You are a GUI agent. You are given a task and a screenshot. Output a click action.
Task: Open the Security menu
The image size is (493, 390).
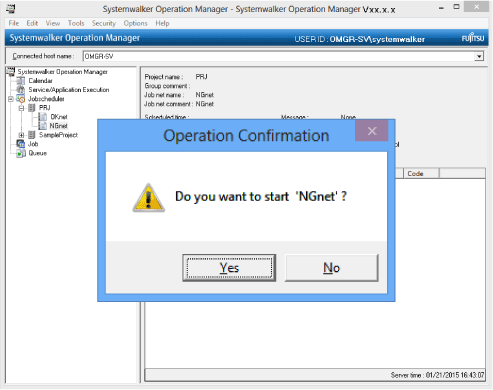[x=104, y=23]
